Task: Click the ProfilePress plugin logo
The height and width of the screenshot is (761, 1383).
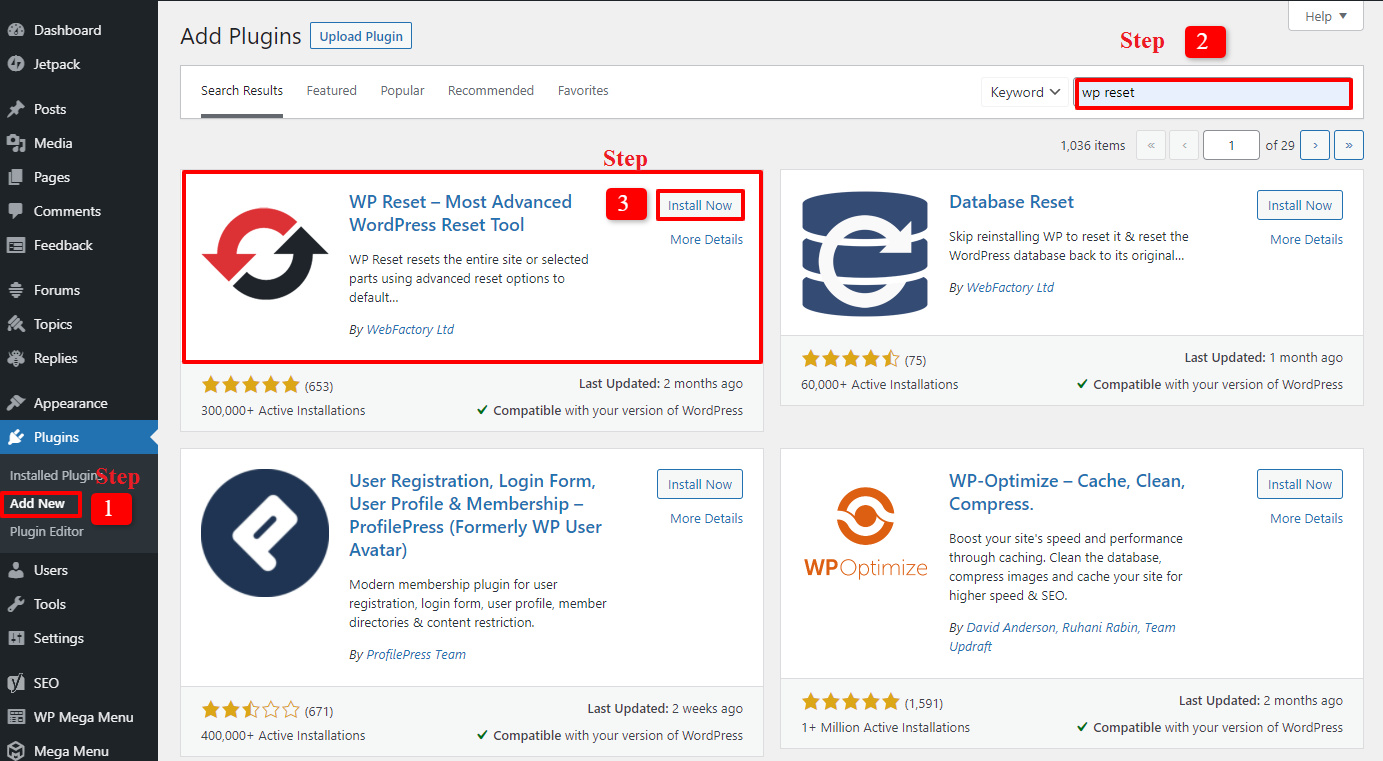Action: tap(265, 532)
